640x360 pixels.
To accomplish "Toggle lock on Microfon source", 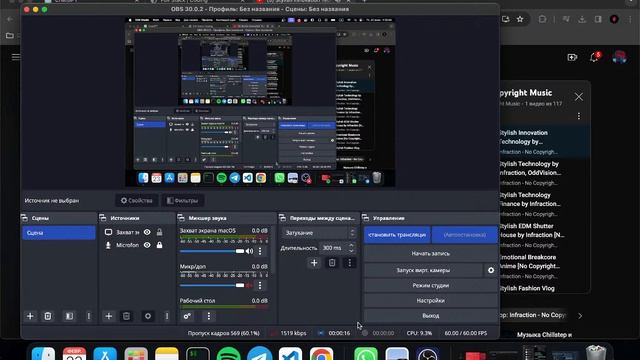I will [160, 245].
